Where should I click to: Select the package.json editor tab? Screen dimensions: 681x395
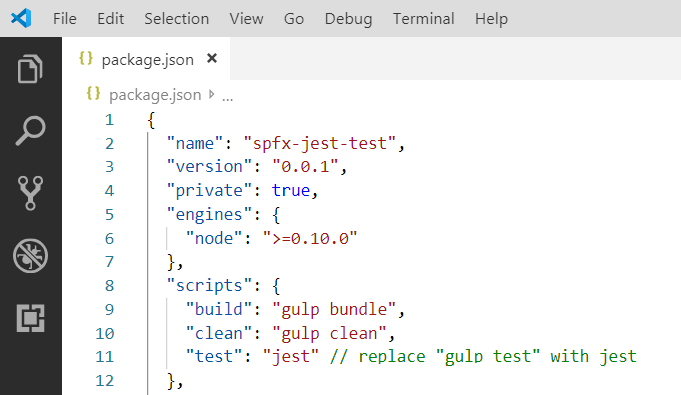[x=146, y=59]
